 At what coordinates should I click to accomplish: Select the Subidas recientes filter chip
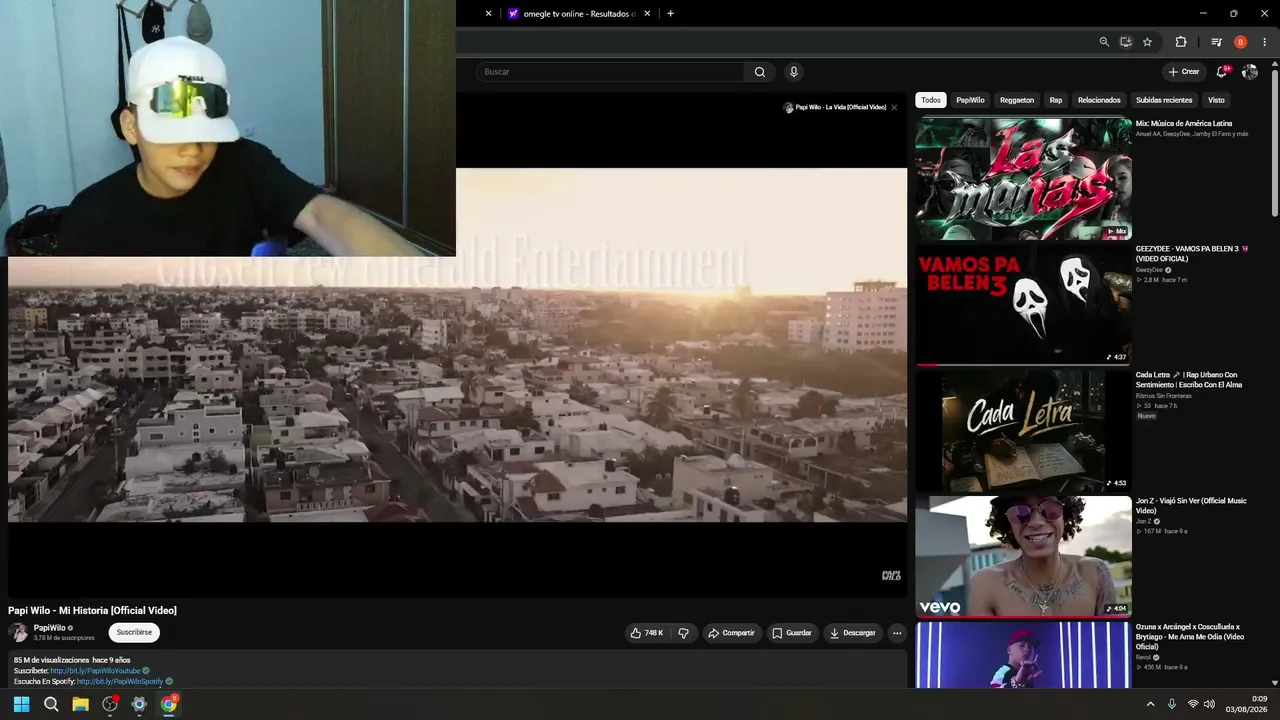point(1164,100)
